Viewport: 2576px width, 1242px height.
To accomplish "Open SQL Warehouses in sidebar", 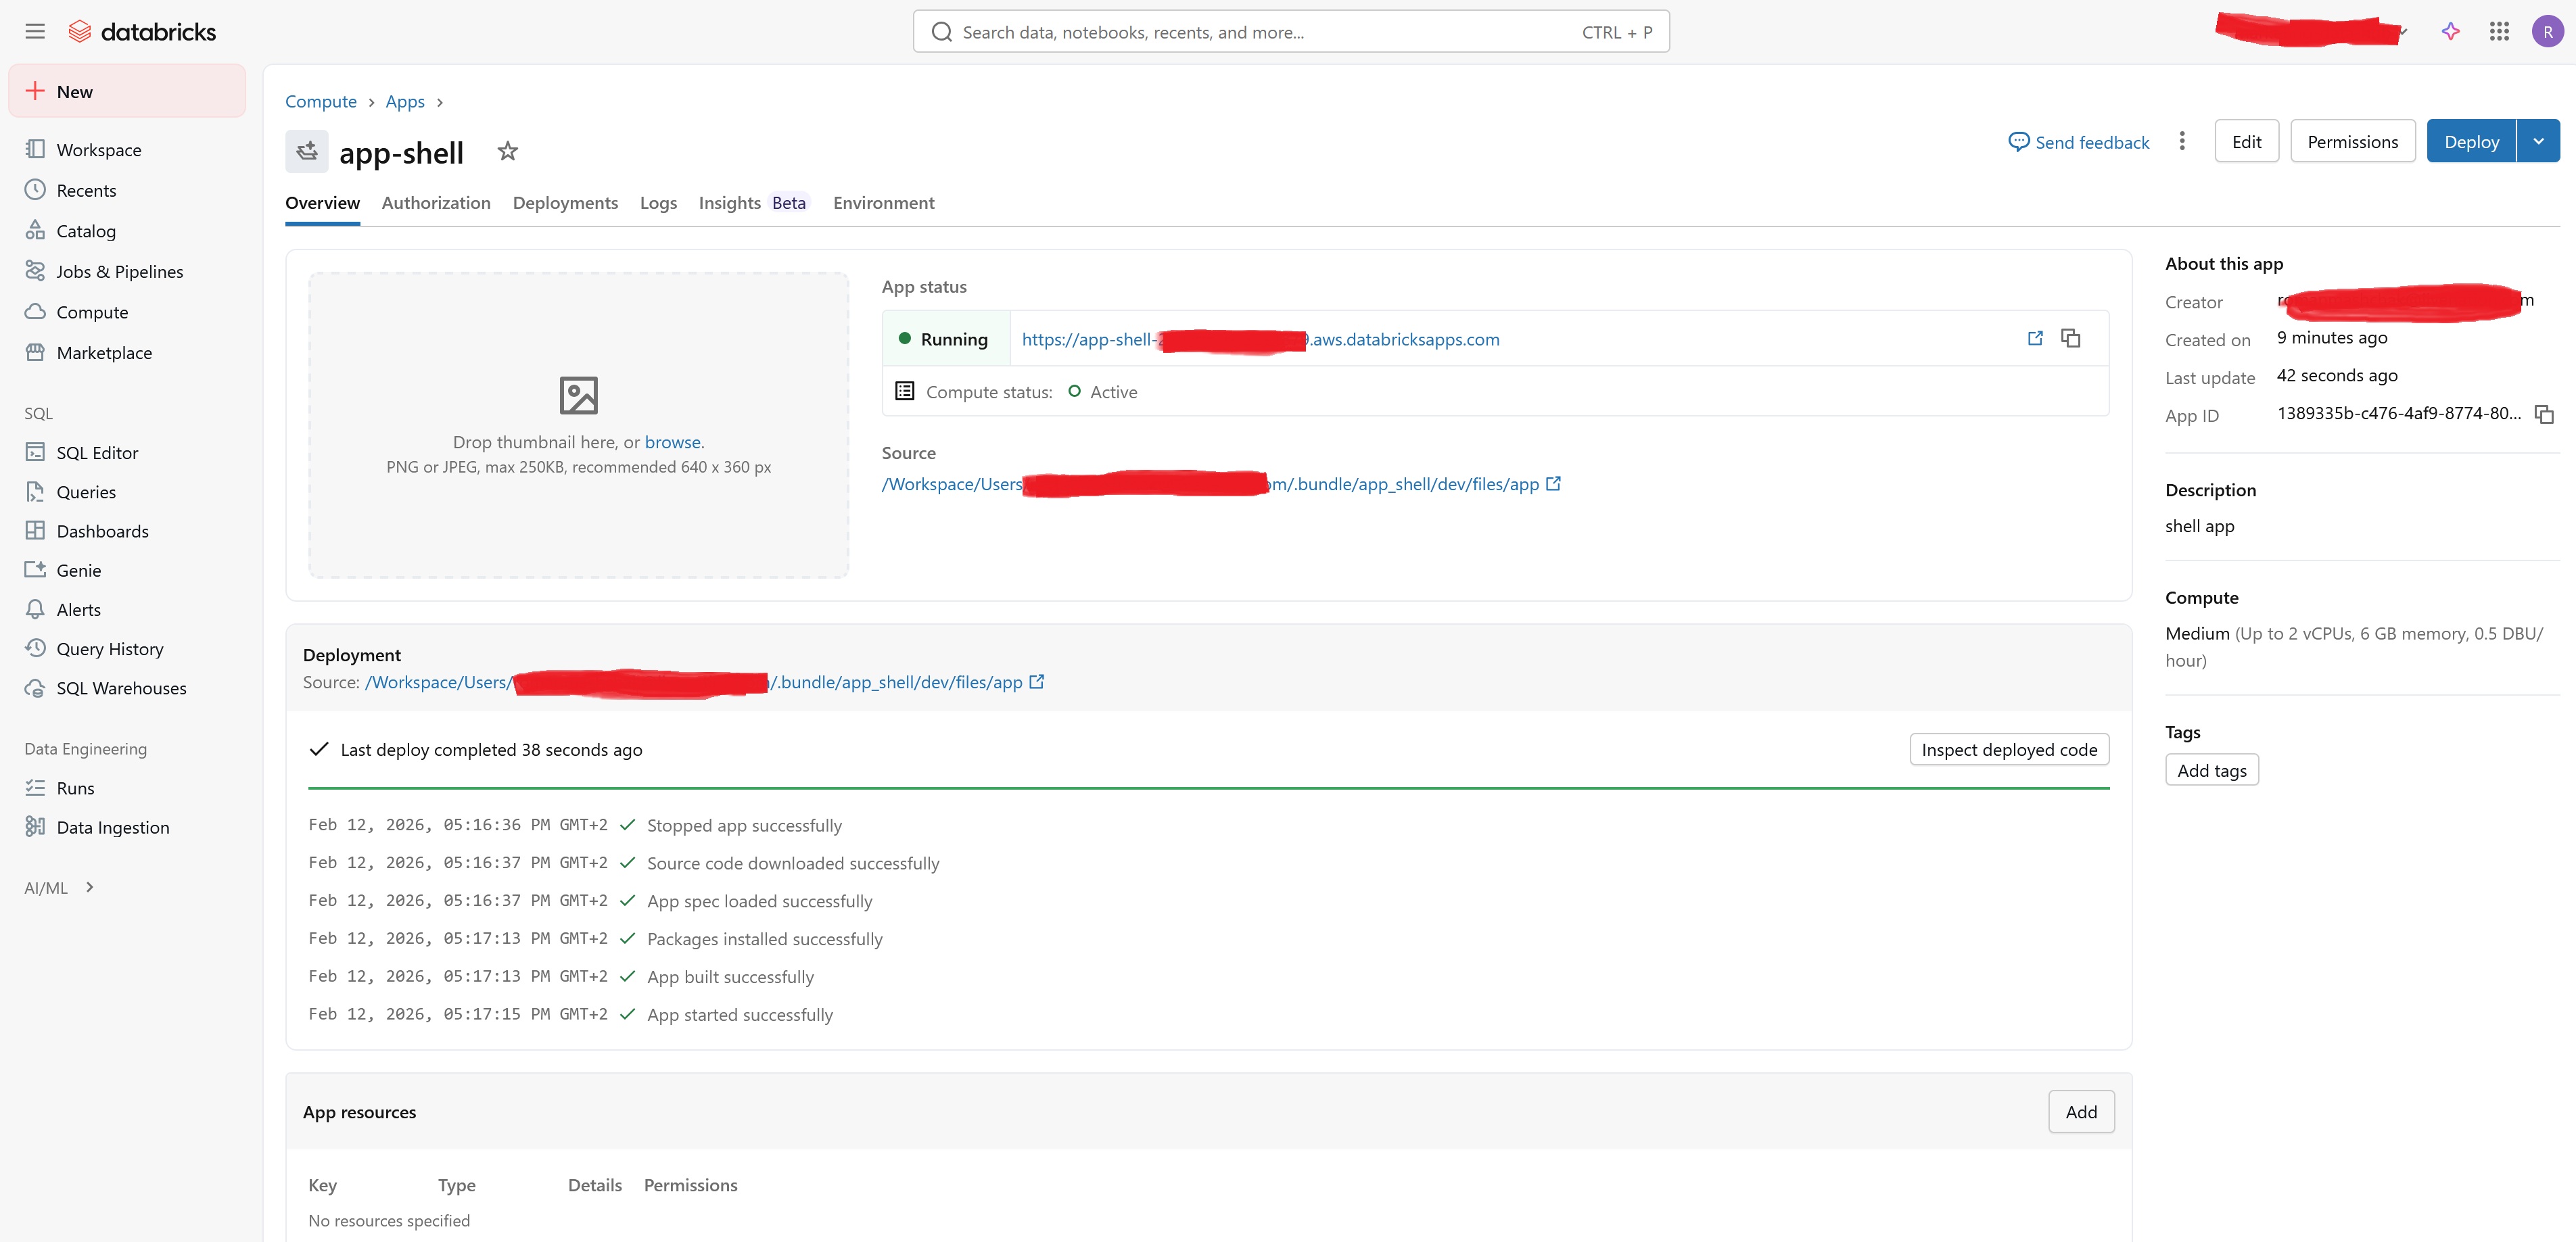I will tap(121, 688).
